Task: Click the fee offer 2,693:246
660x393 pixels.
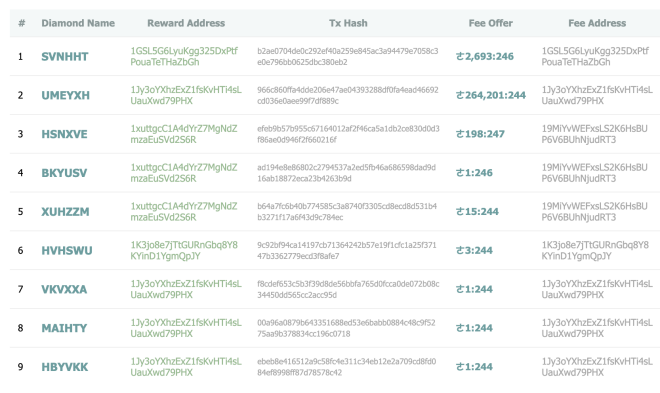Action: 485,56
